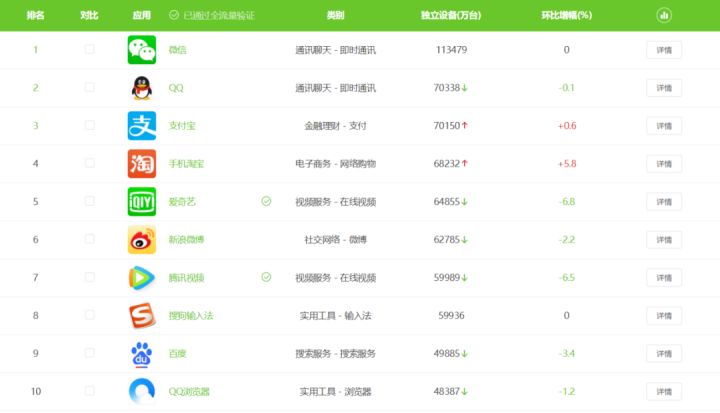The height and width of the screenshot is (413, 720).
Task: Click the growth value +5.8
Action: point(567,164)
